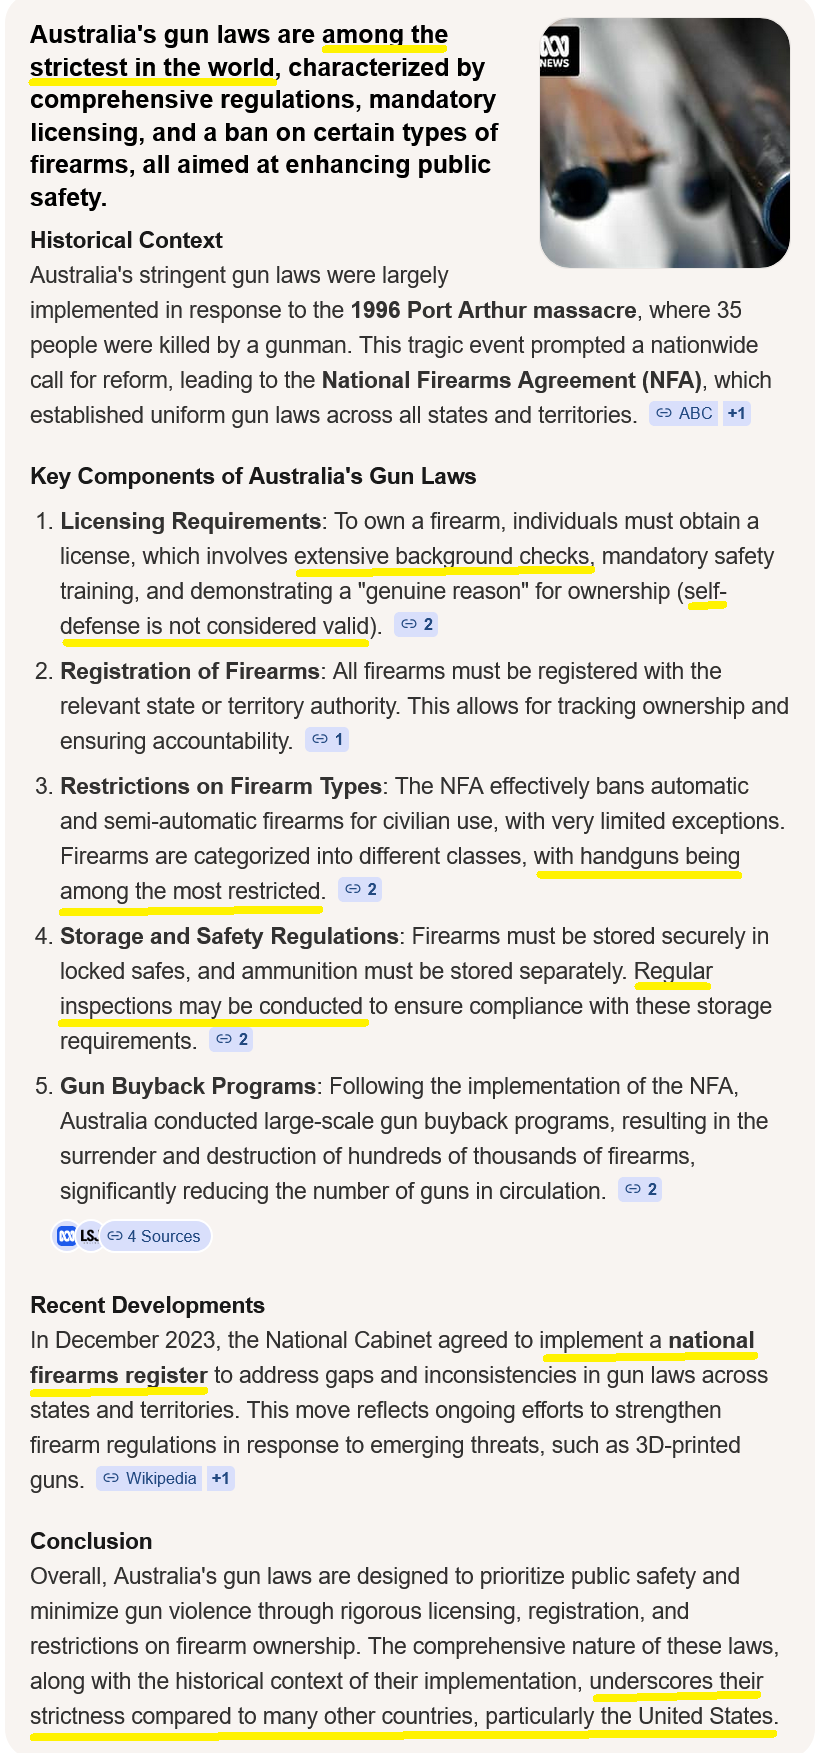Click the gun barrels image thumbnail
The image size is (817, 1753).
[665, 140]
